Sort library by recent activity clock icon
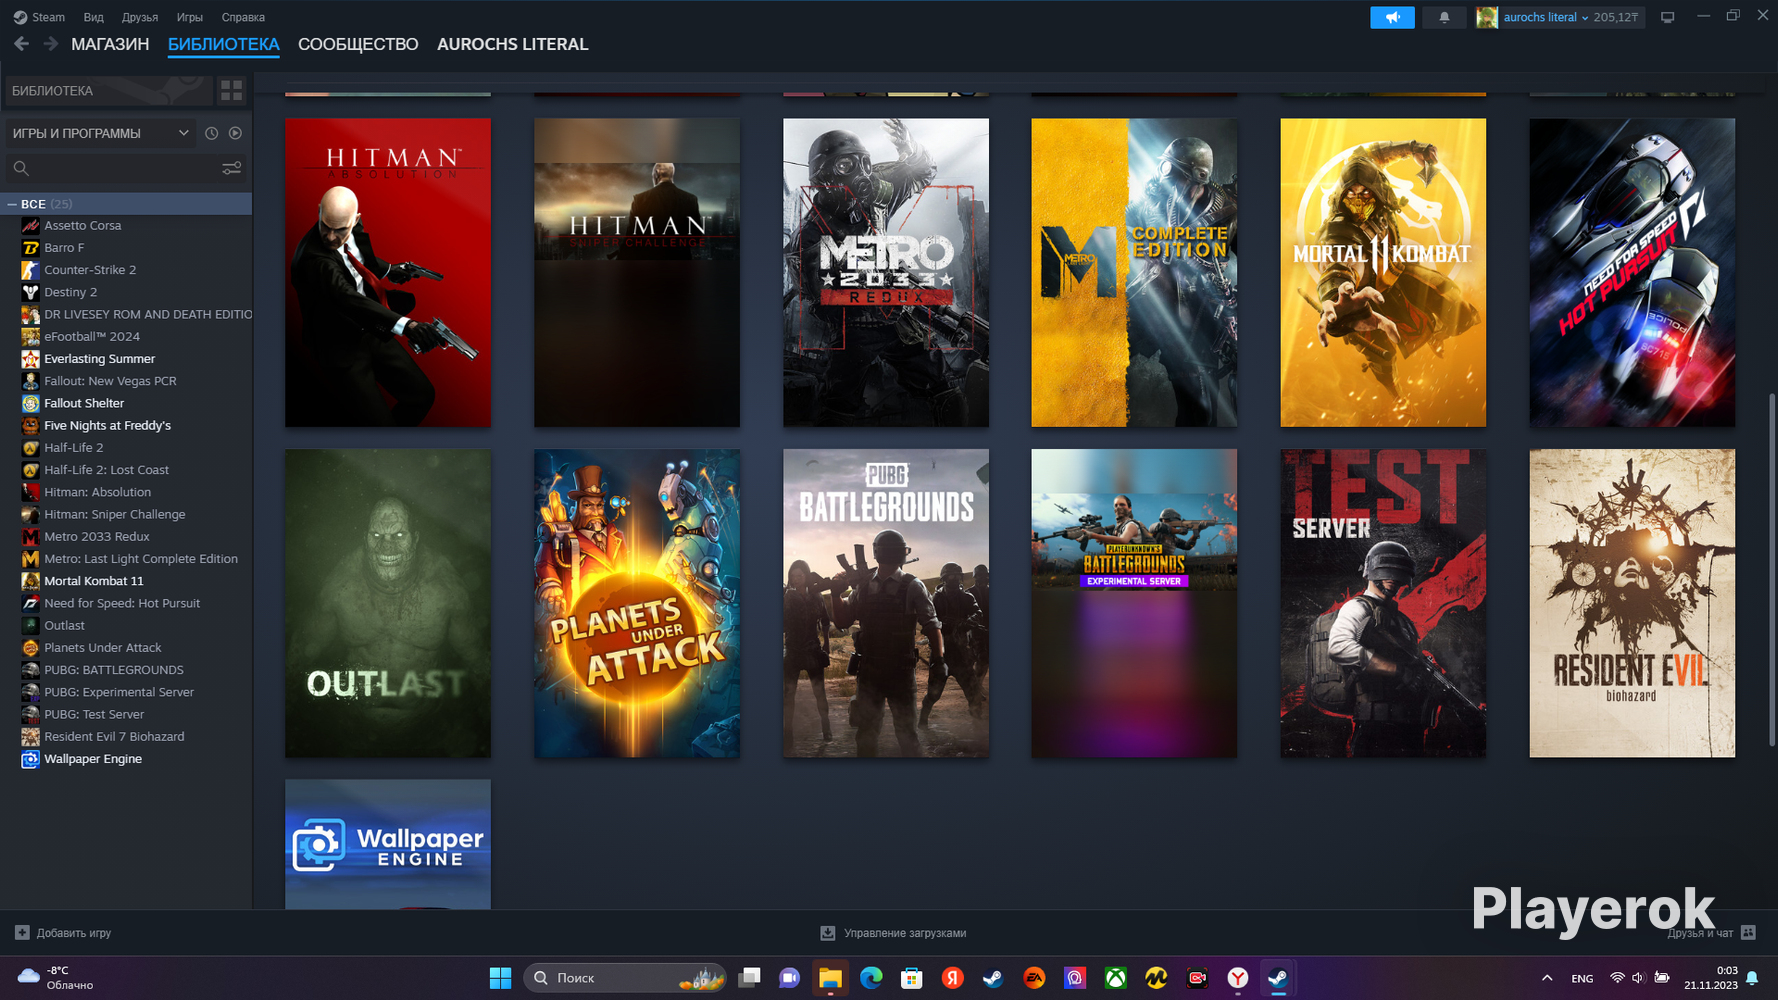1778x1000 pixels. tap(211, 133)
